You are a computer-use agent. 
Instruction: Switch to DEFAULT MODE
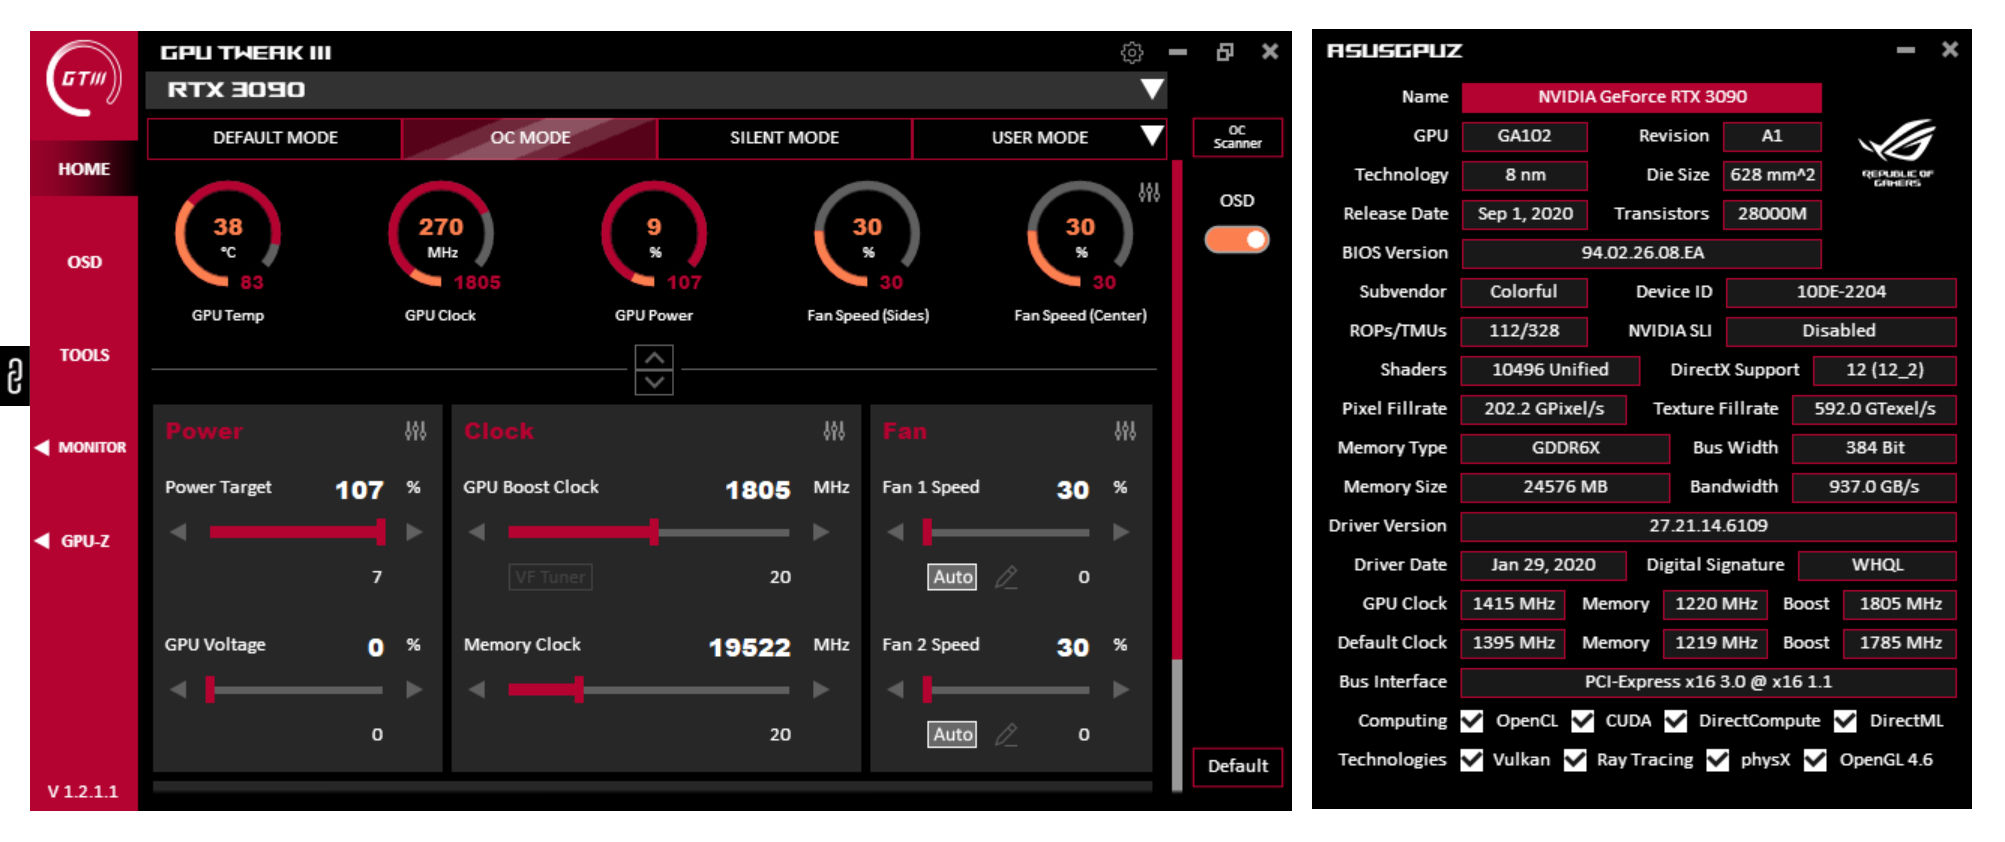(275, 138)
